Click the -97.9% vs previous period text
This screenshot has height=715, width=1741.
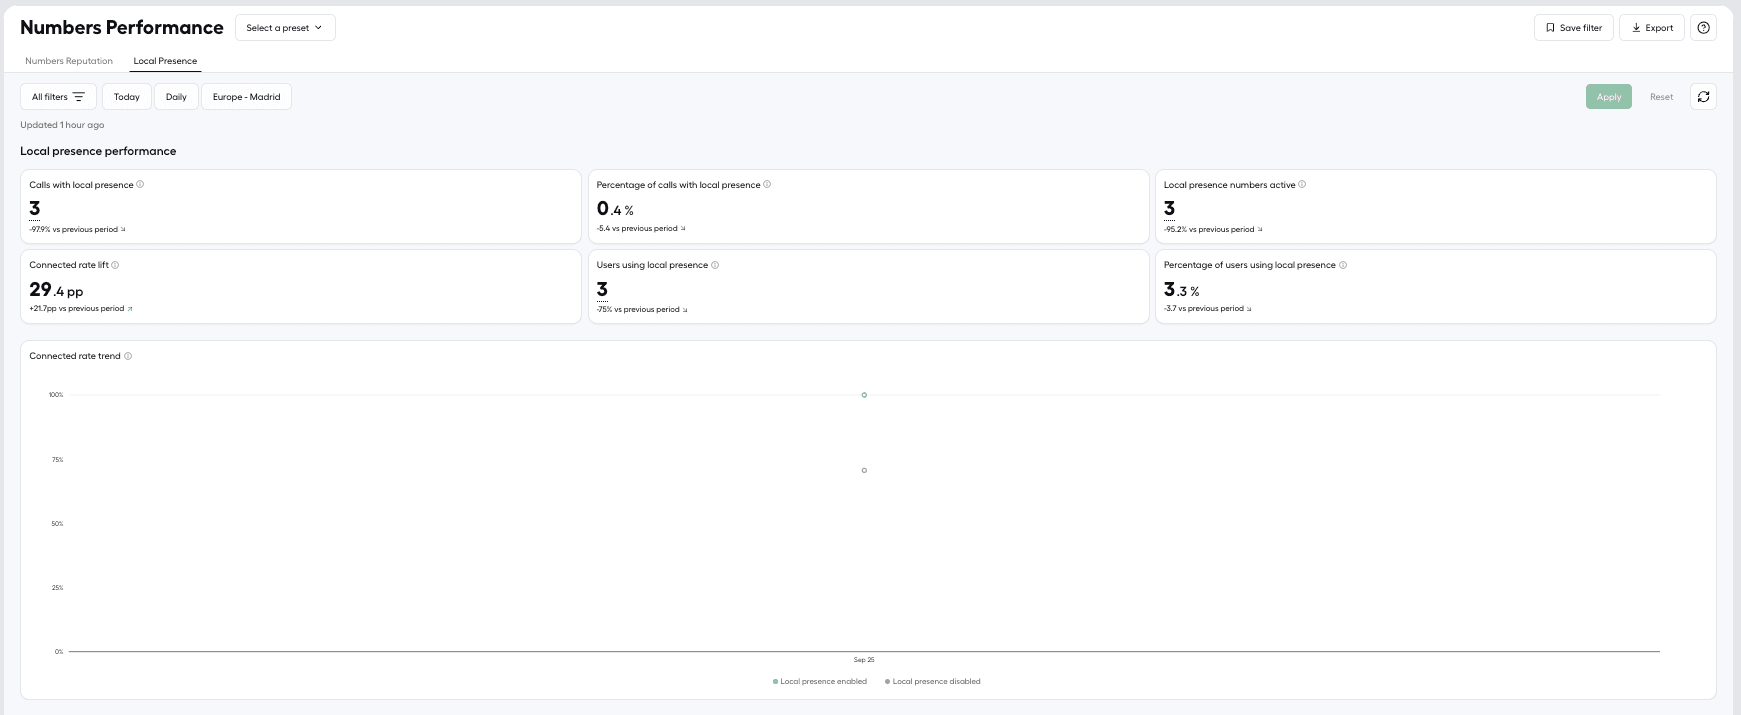tap(74, 229)
